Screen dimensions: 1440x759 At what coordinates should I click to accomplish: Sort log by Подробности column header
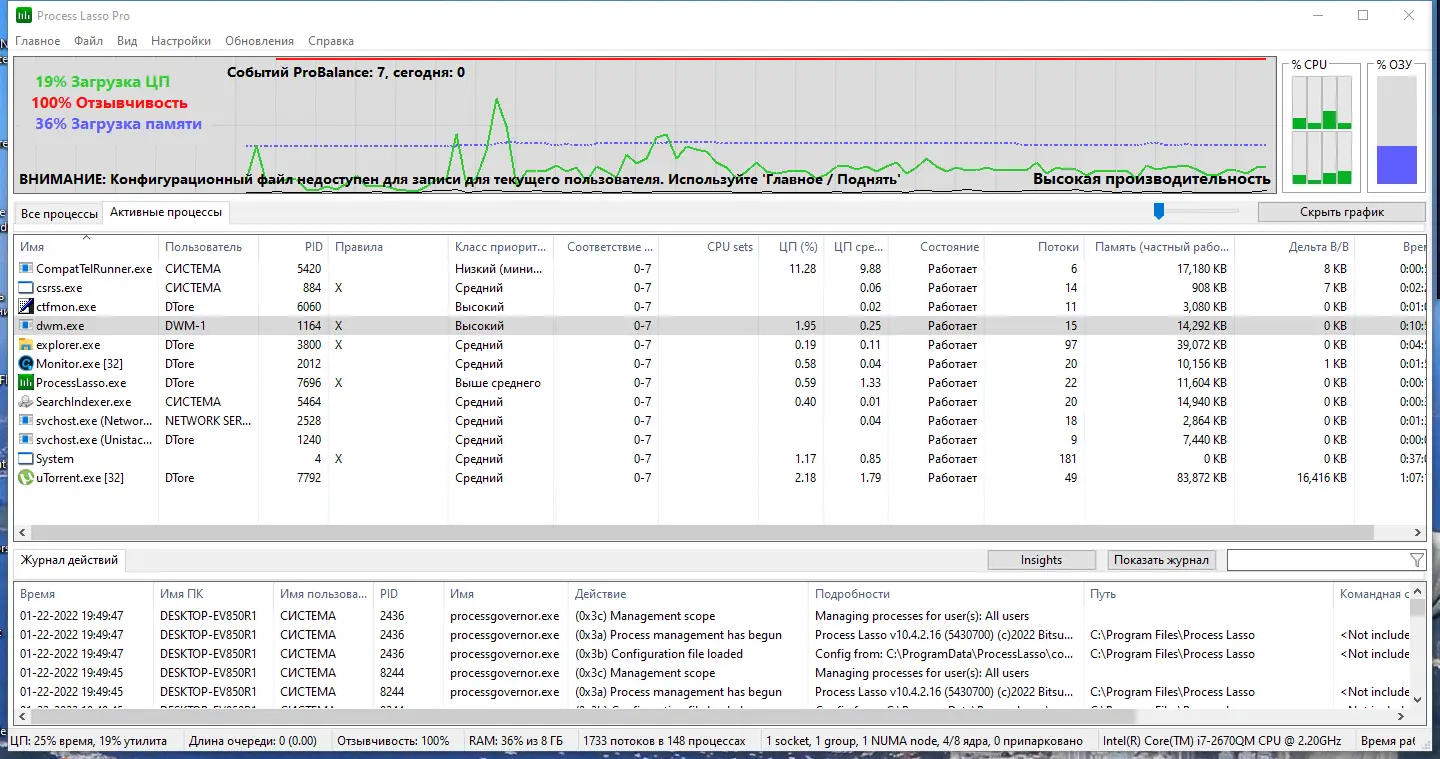(945, 594)
